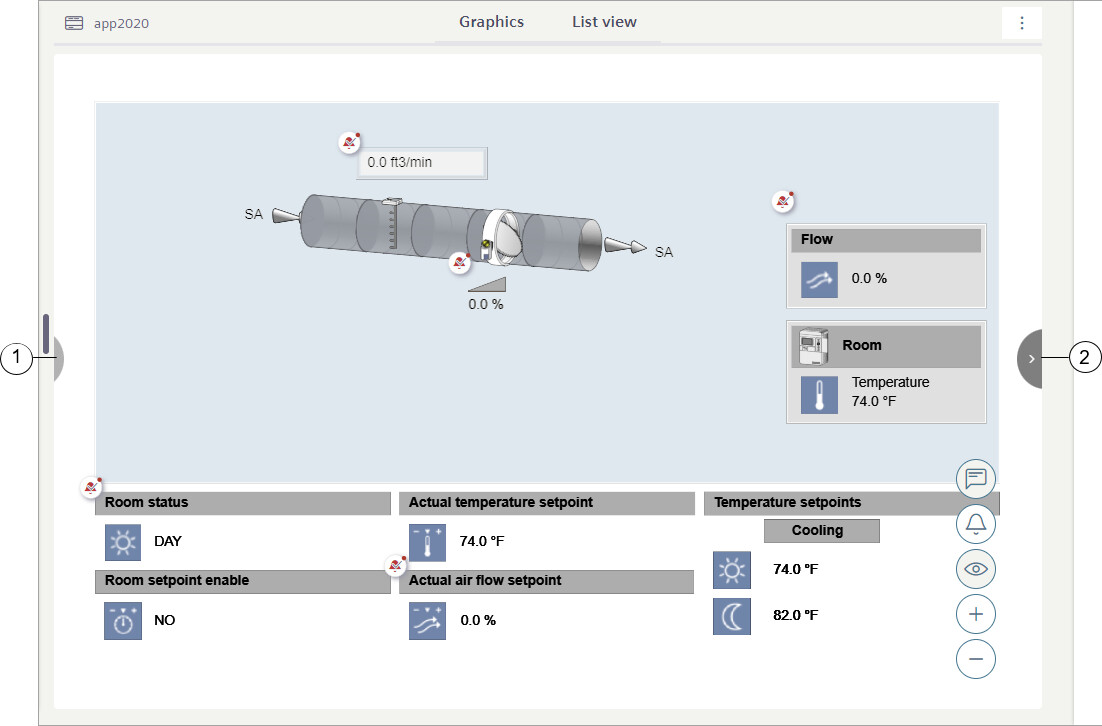
Task: Click the Room status sun icon
Action: click(123, 542)
